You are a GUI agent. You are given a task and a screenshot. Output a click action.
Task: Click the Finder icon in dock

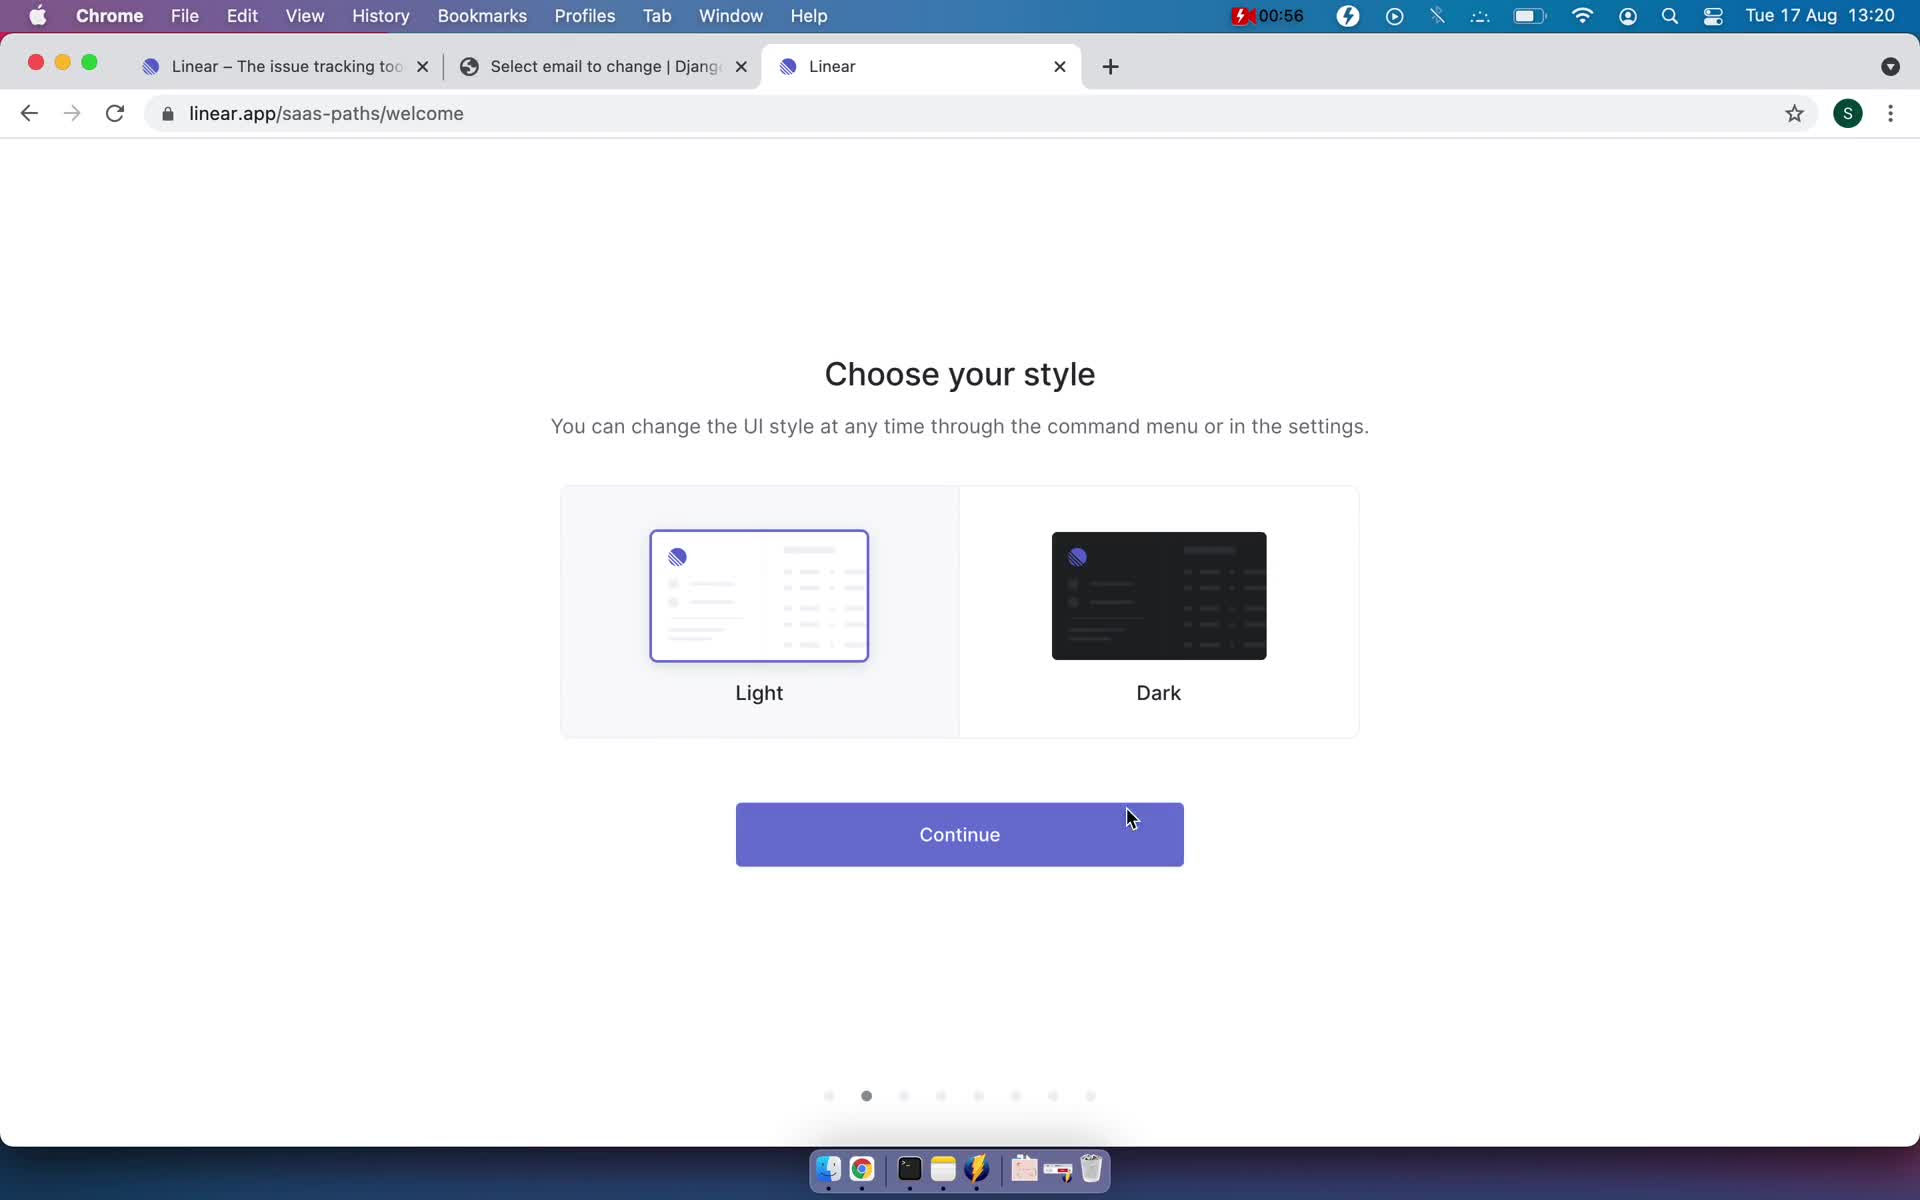click(x=827, y=1170)
